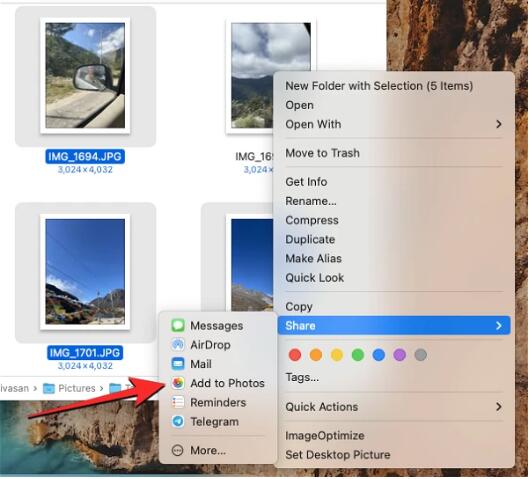Click the Telegram icon
The height and width of the screenshot is (479, 529).
178,422
